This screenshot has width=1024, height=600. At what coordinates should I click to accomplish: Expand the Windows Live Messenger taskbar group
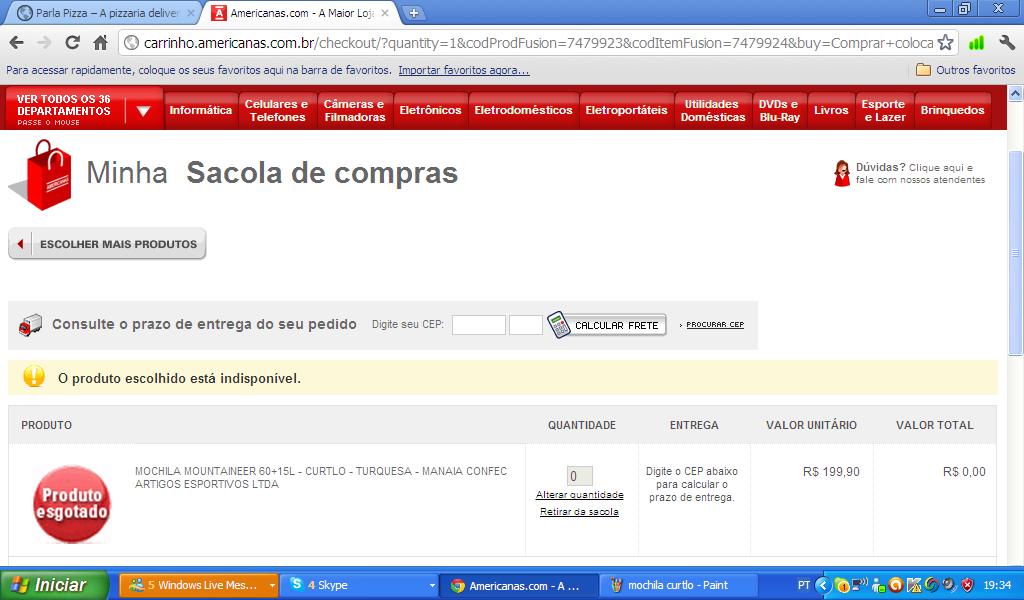click(271, 585)
